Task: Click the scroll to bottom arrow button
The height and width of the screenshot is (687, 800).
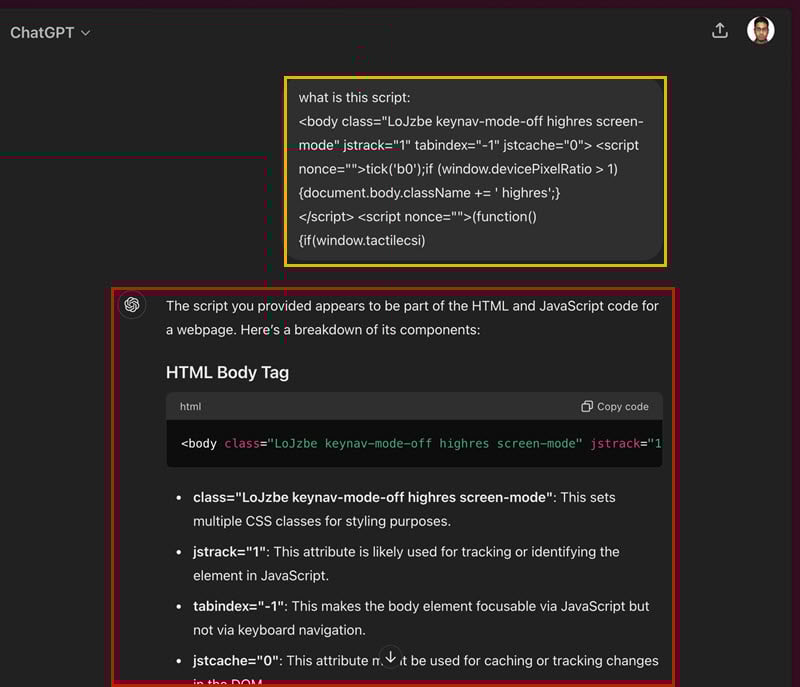Action: tap(390, 657)
